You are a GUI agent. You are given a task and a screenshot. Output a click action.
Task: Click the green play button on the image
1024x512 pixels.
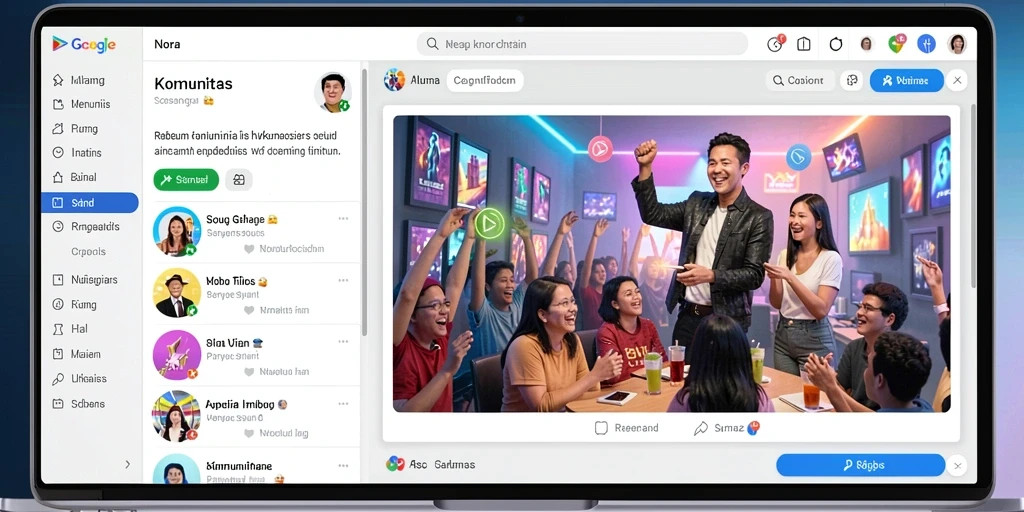(489, 224)
